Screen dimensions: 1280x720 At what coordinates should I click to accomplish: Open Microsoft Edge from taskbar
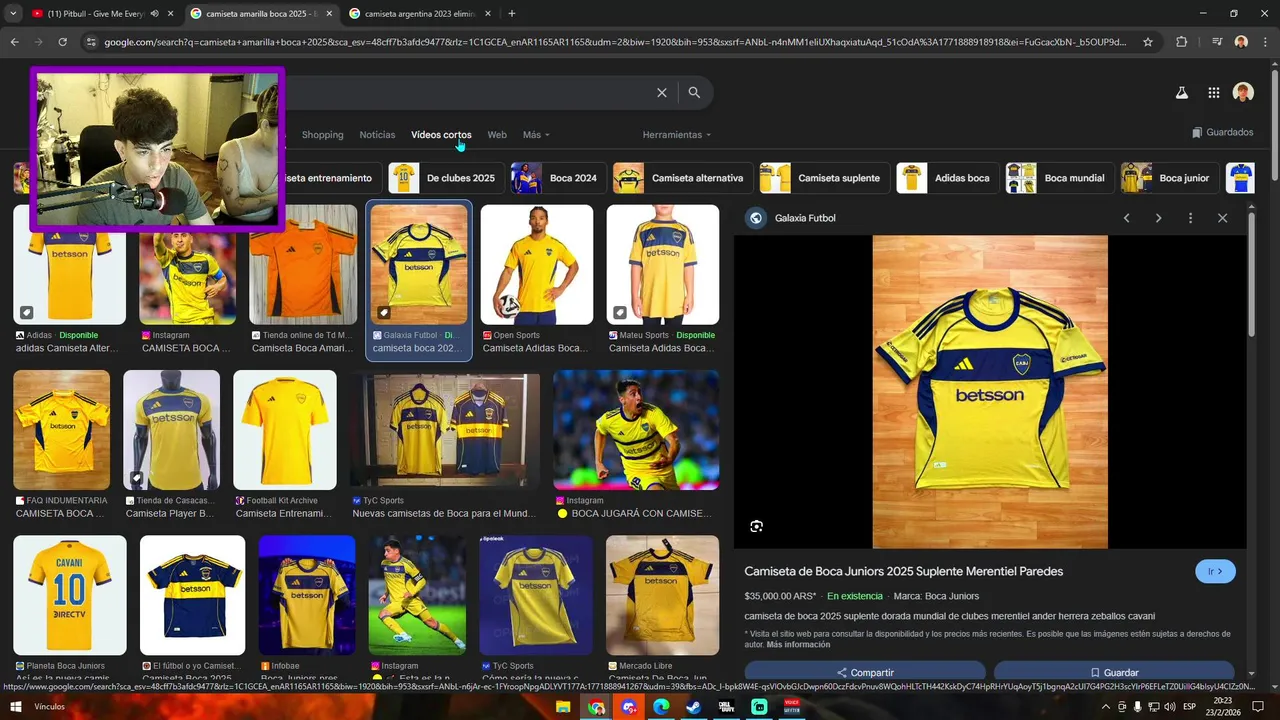click(661, 707)
